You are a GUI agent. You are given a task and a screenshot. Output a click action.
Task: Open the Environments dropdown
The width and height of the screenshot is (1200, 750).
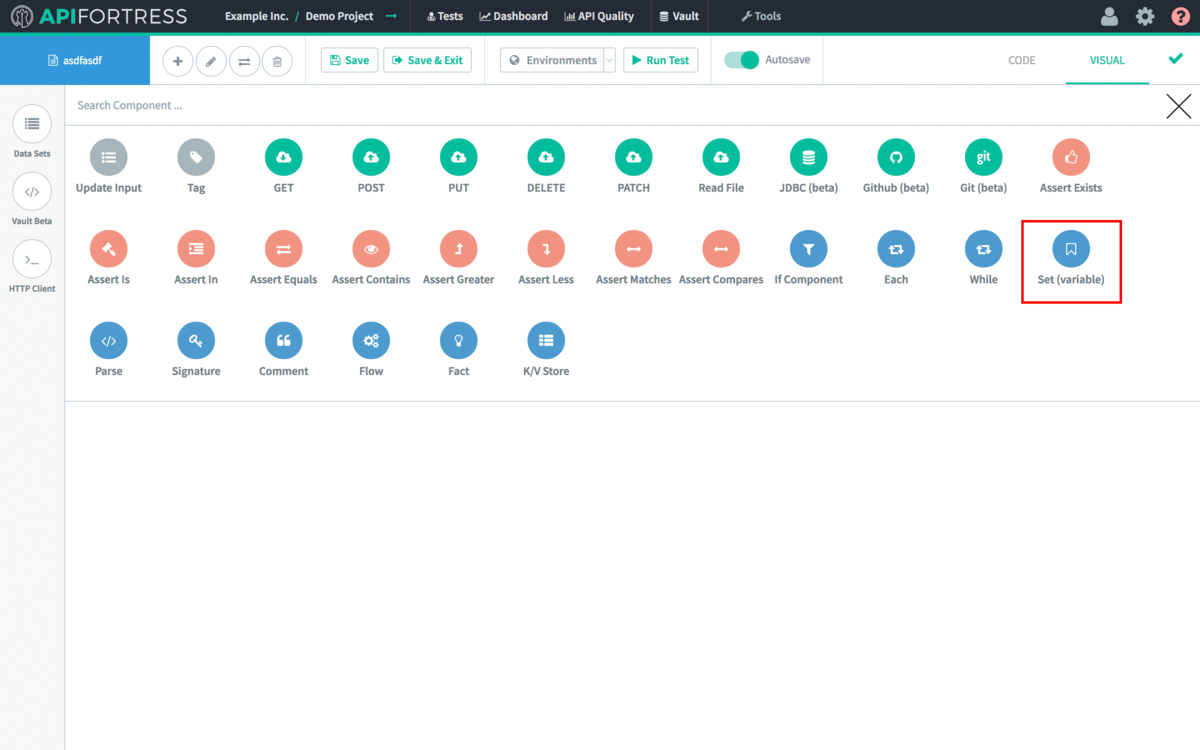557,60
